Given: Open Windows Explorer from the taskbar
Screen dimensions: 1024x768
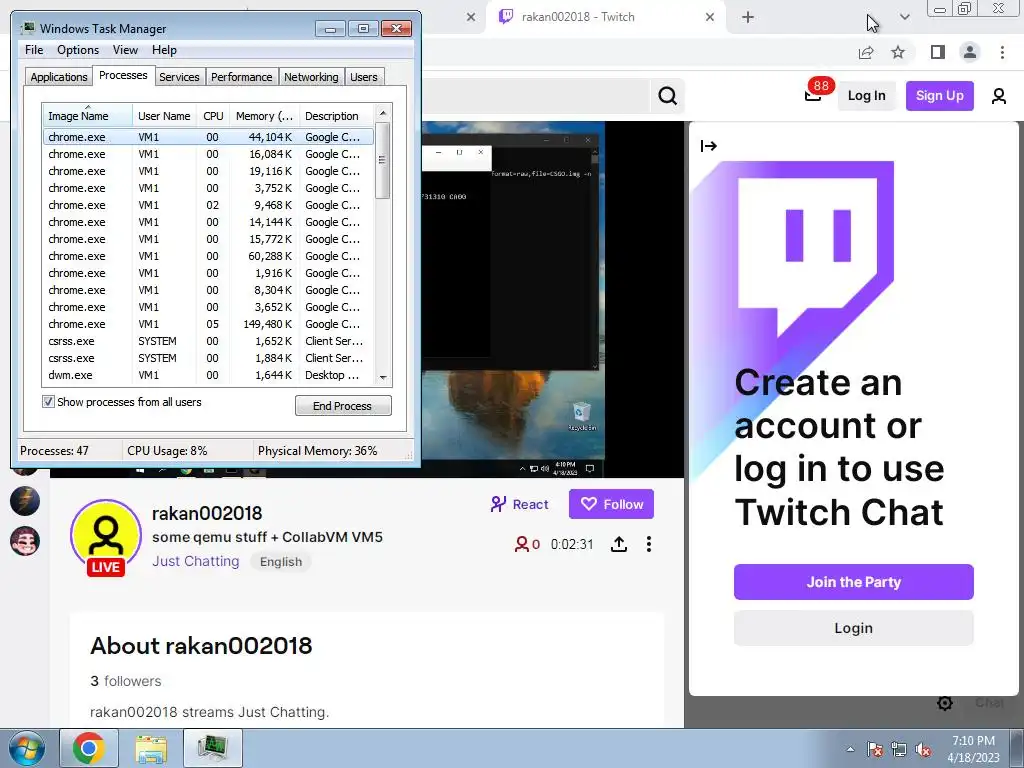Looking at the screenshot, I should [x=151, y=748].
